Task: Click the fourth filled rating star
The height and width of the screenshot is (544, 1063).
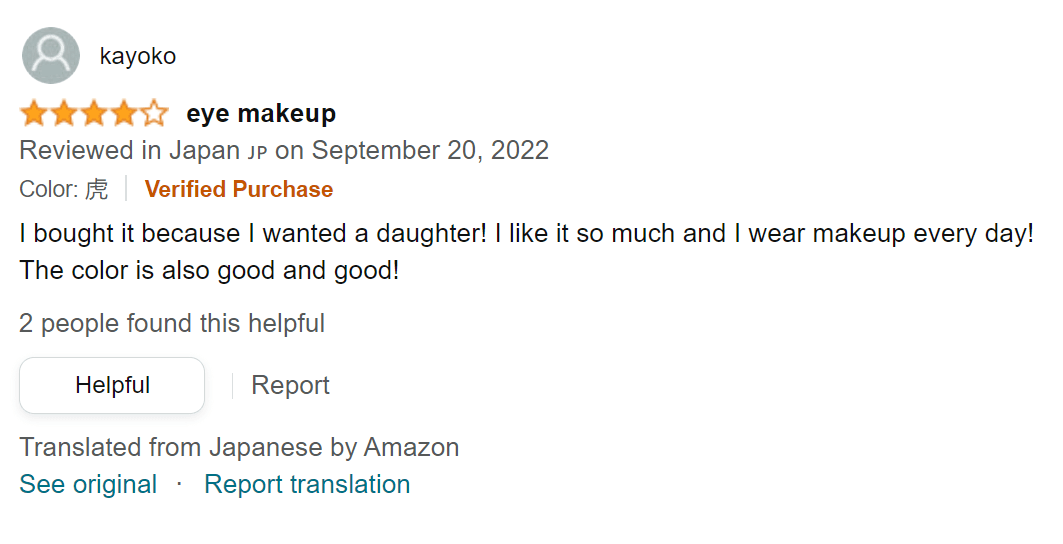Action: (124, 114)
